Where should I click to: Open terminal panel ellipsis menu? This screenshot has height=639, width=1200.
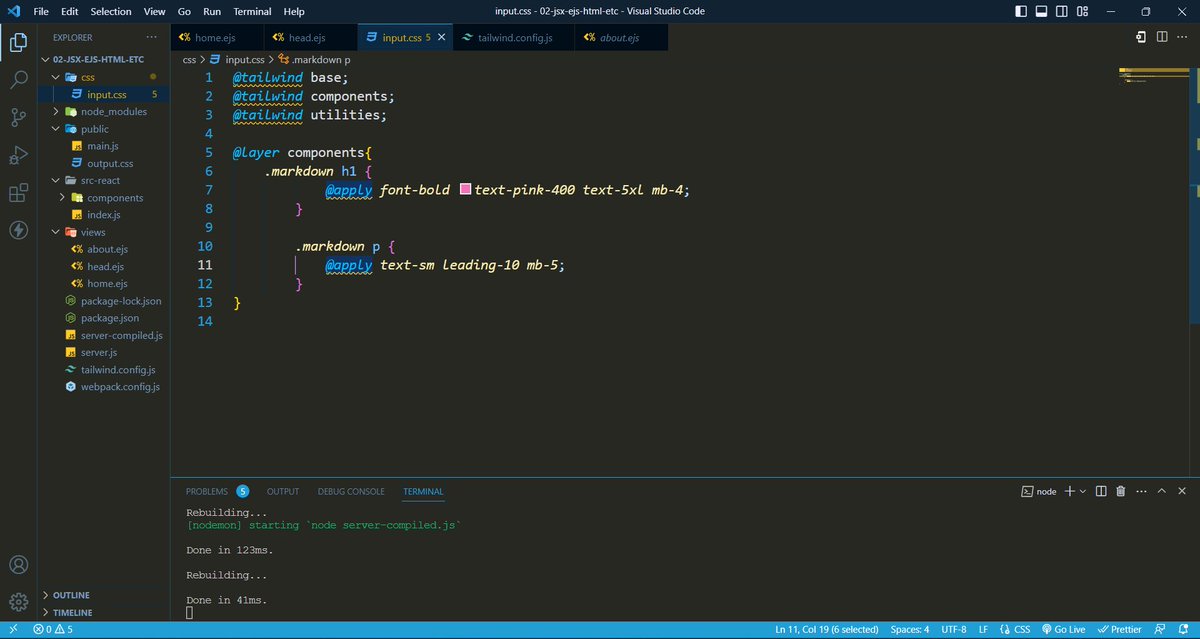[1141, 491]
